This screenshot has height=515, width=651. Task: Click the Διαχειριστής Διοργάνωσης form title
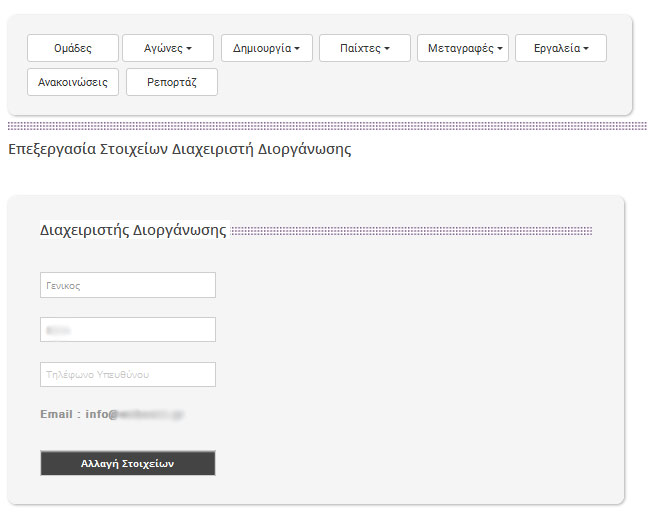(133, 229)
